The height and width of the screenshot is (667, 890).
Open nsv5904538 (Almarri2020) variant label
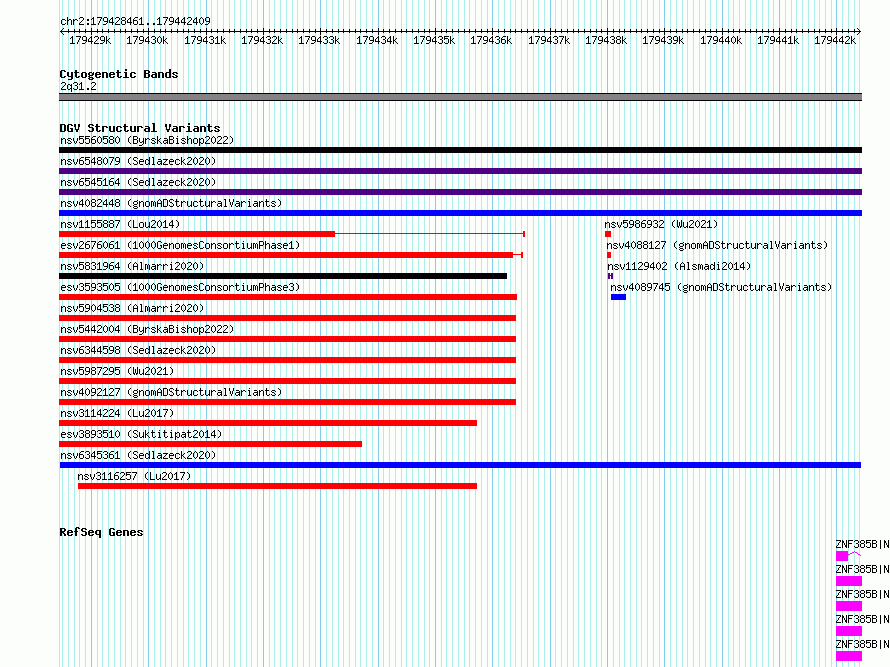click(x=132, y=308)
